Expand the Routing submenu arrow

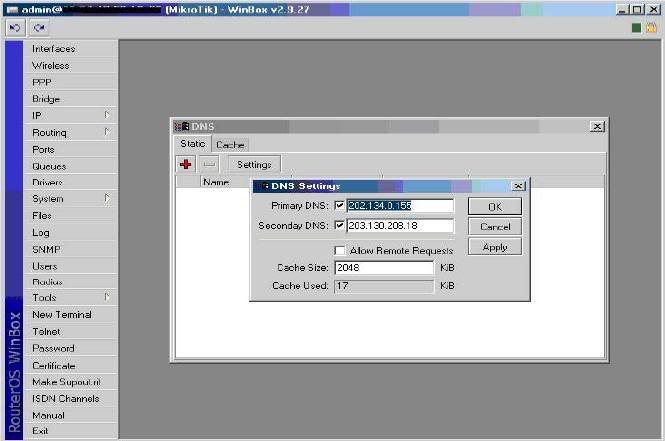tap(107, 132)
